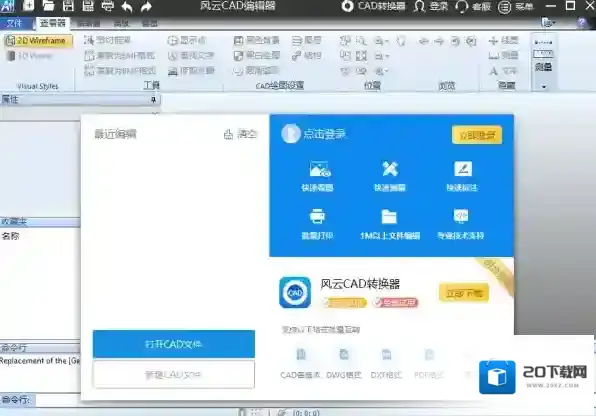
Task: Click the Save As icon beside Save
Action: [88, 6]
